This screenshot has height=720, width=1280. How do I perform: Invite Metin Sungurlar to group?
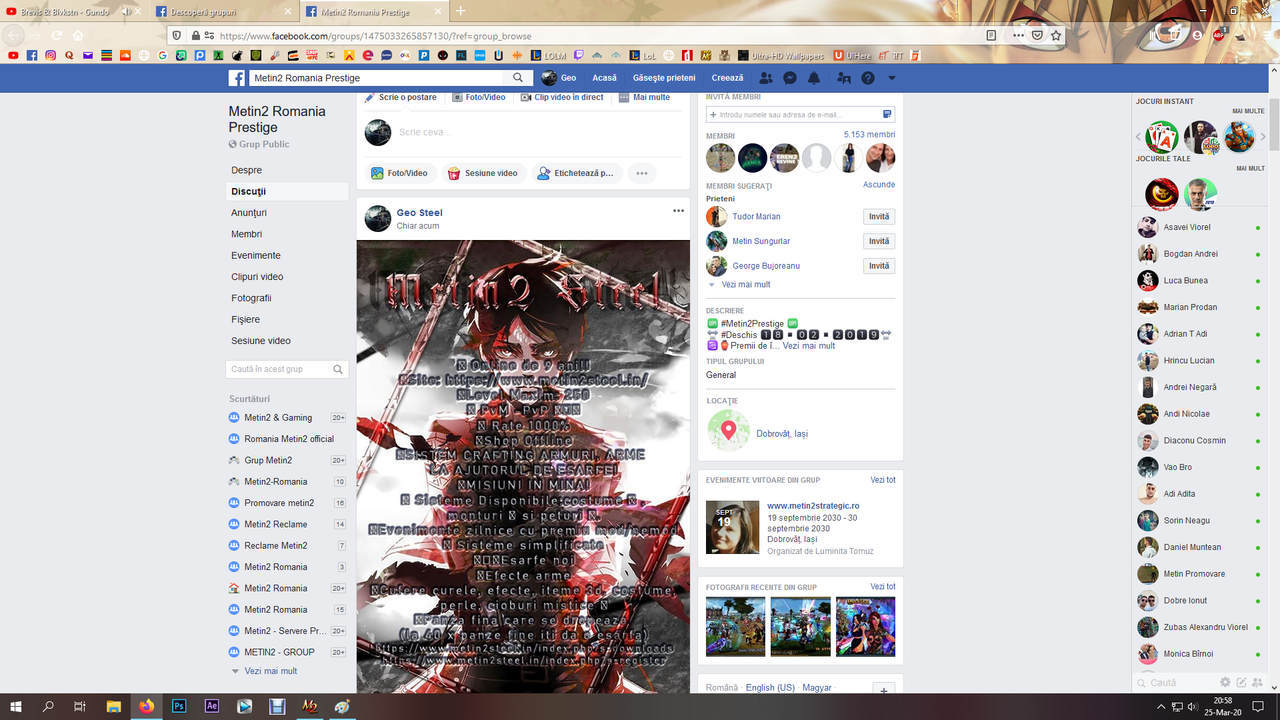tap(879, 241)
